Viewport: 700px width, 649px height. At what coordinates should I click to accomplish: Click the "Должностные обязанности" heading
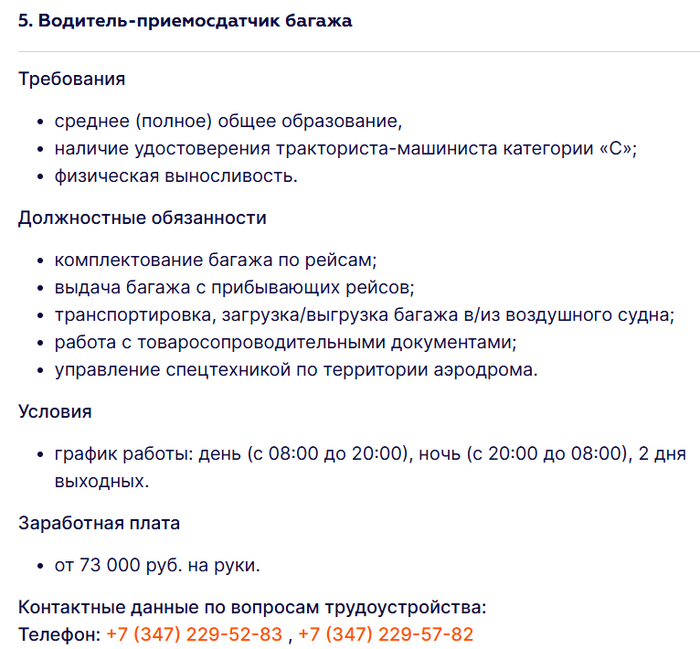(142, 217)
